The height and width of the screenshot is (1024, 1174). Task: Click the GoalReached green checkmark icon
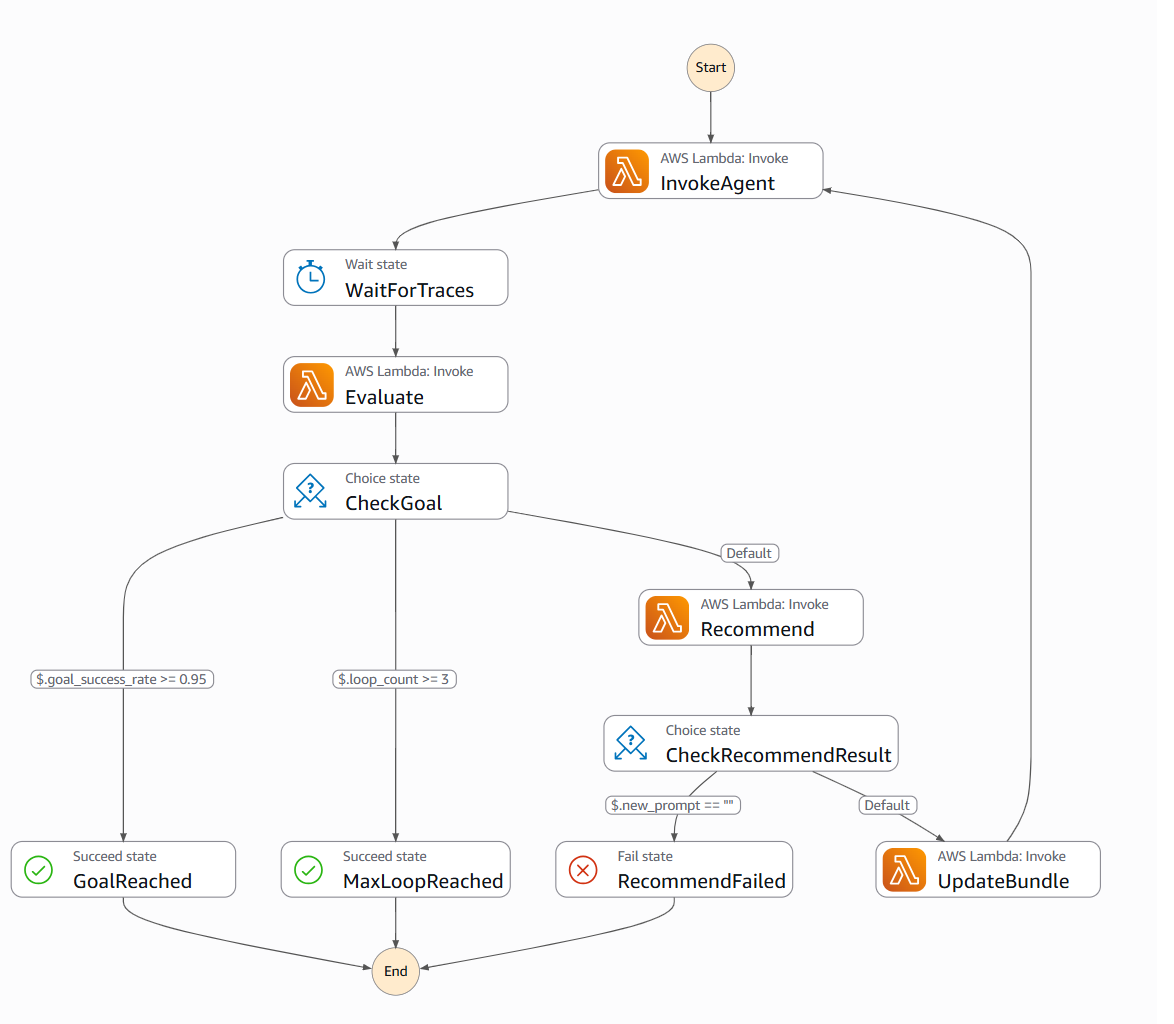coord(38,870)
